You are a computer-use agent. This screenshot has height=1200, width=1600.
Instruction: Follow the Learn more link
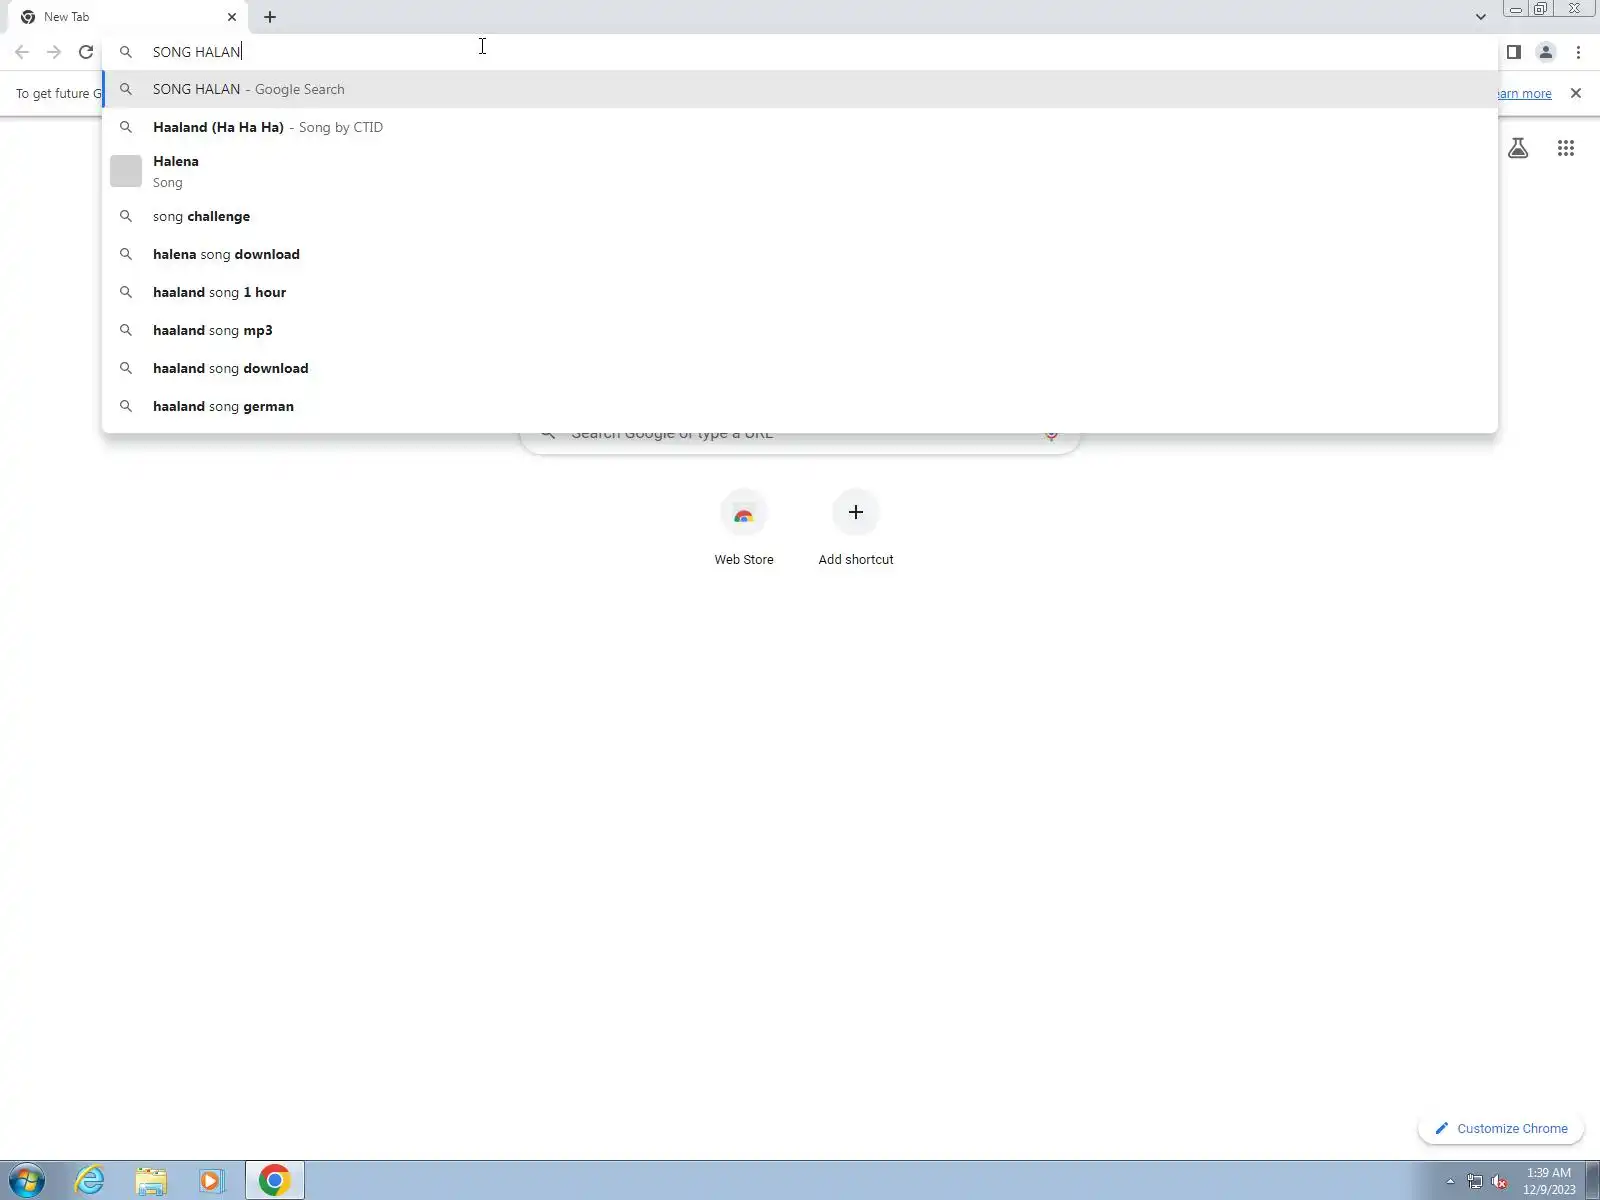(1524, 93)
